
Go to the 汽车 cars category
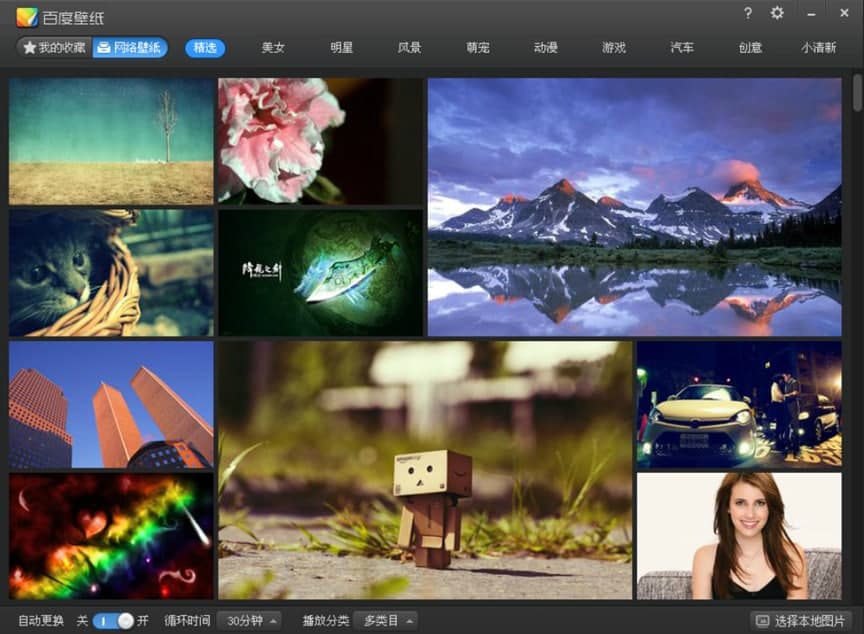point(682,48)
